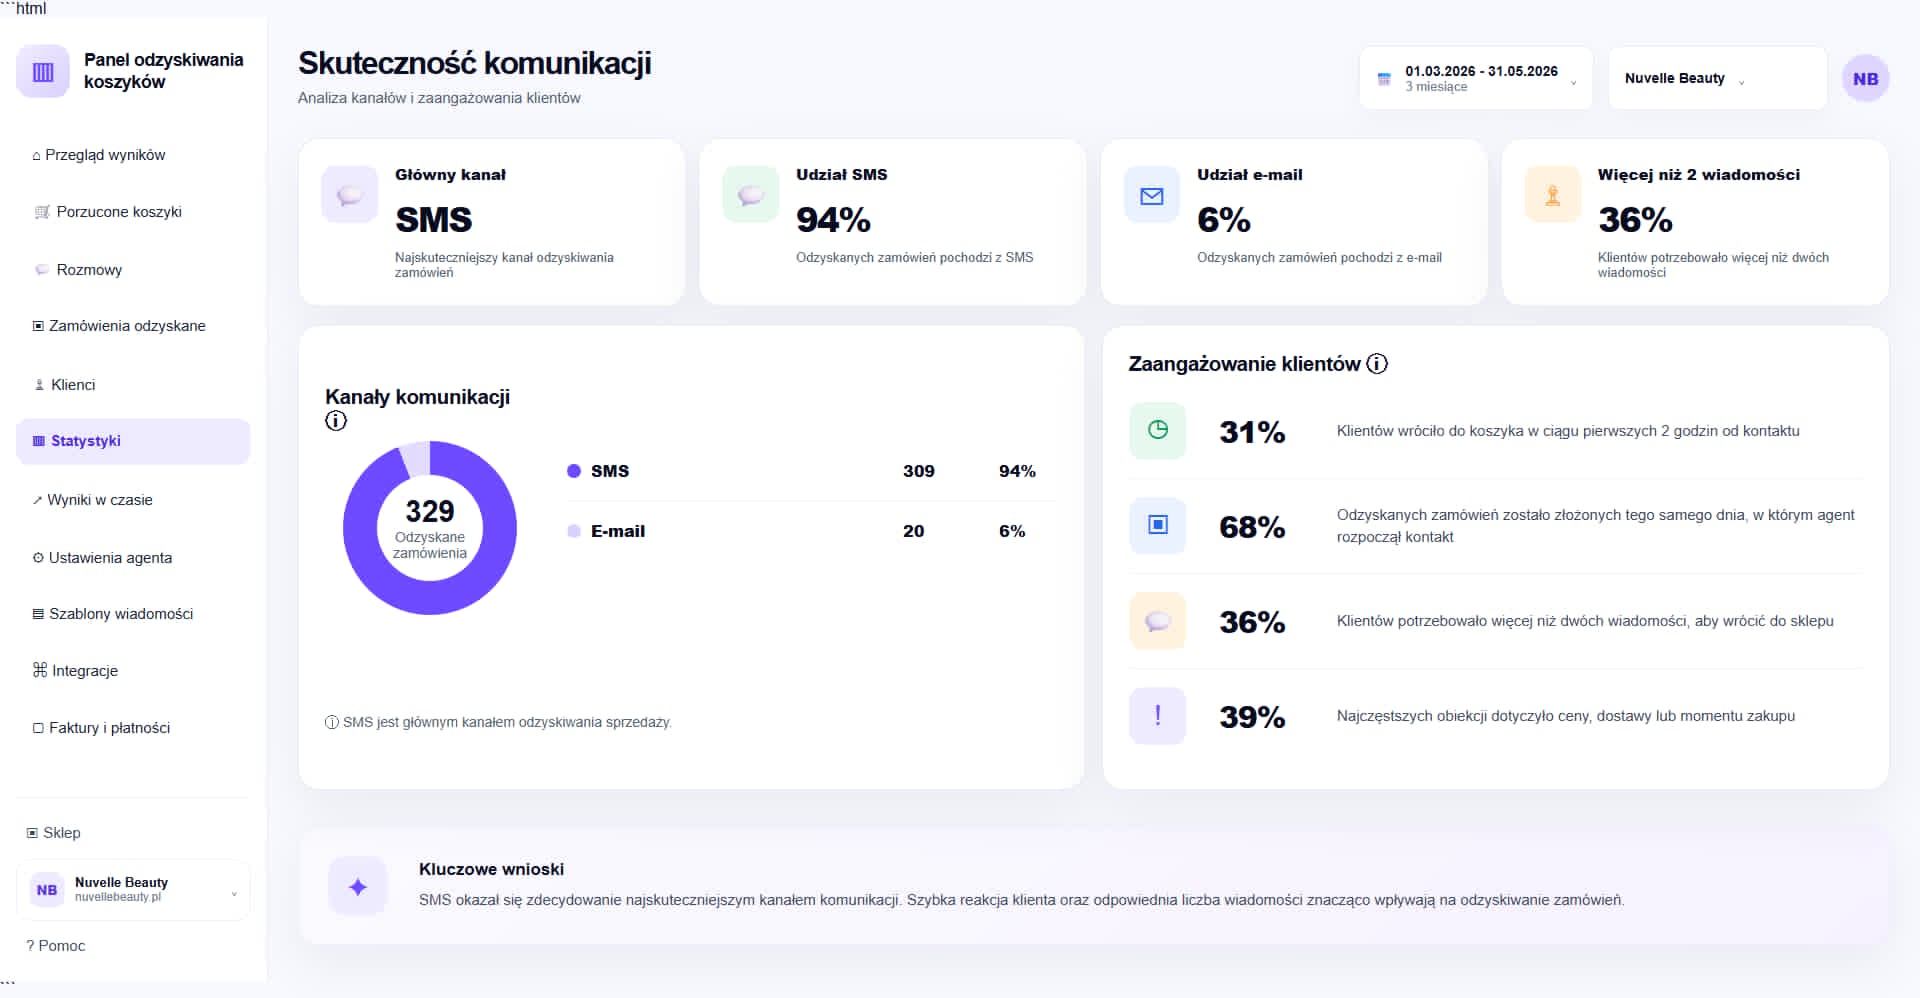Open the Nuvelle Beauty dropdown in the header
Image resolution: width=1920 pixels, height=998 pixels.
(x=1717, y=78)
